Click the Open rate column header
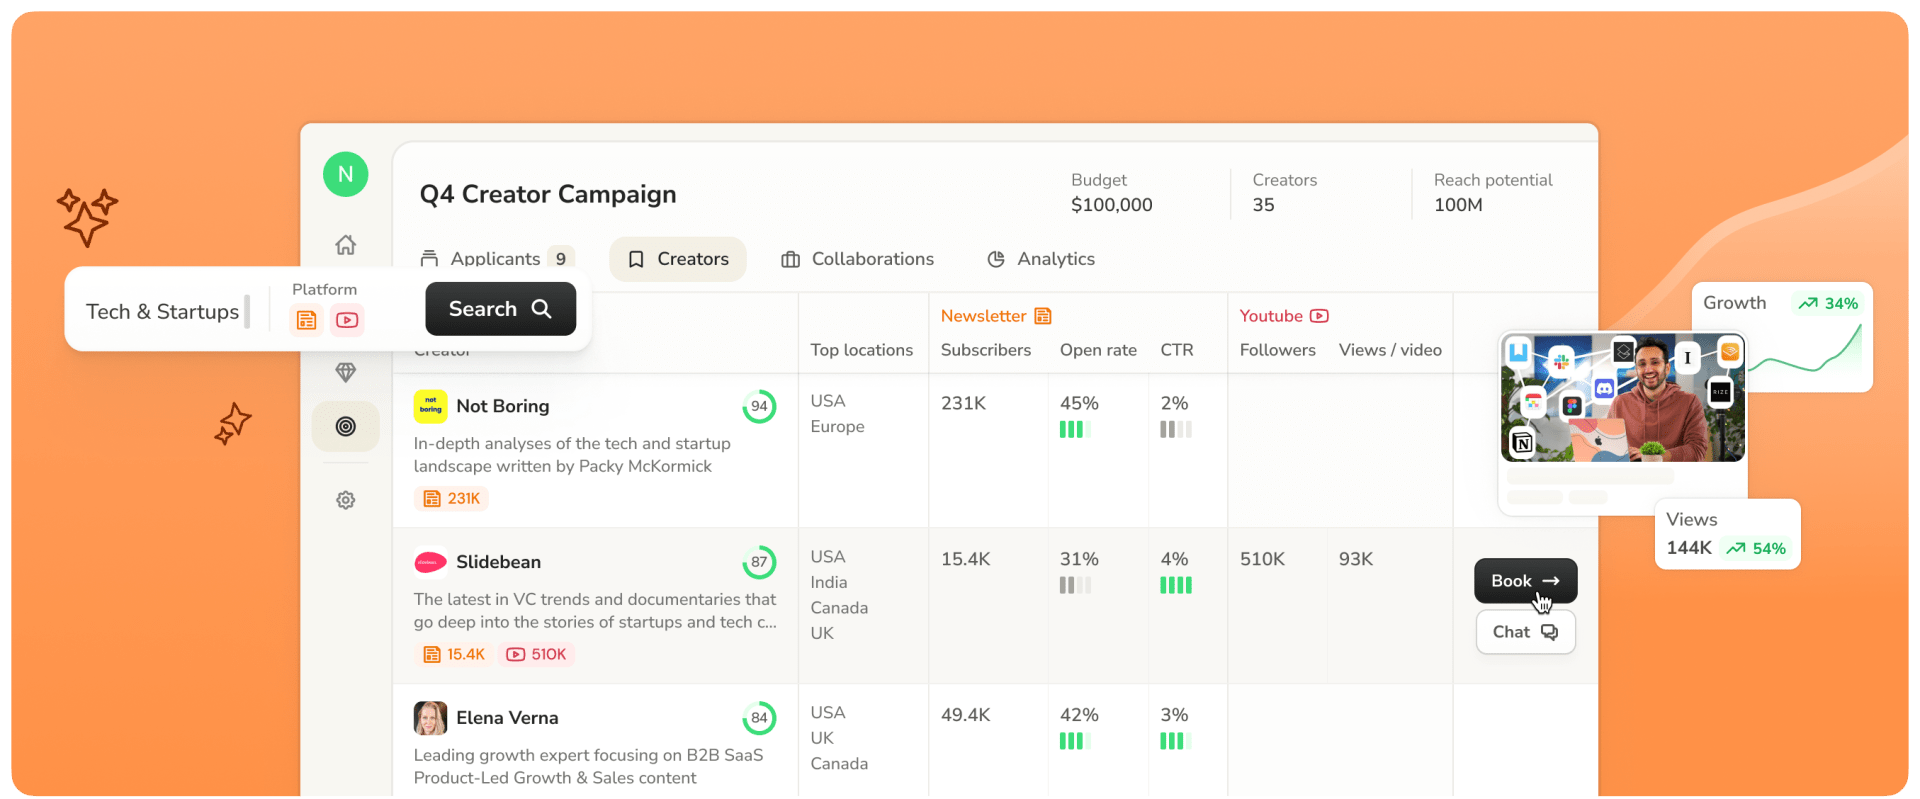Image resolution: width=1920 pixels, height=799 pixels. click(1099, 350)
